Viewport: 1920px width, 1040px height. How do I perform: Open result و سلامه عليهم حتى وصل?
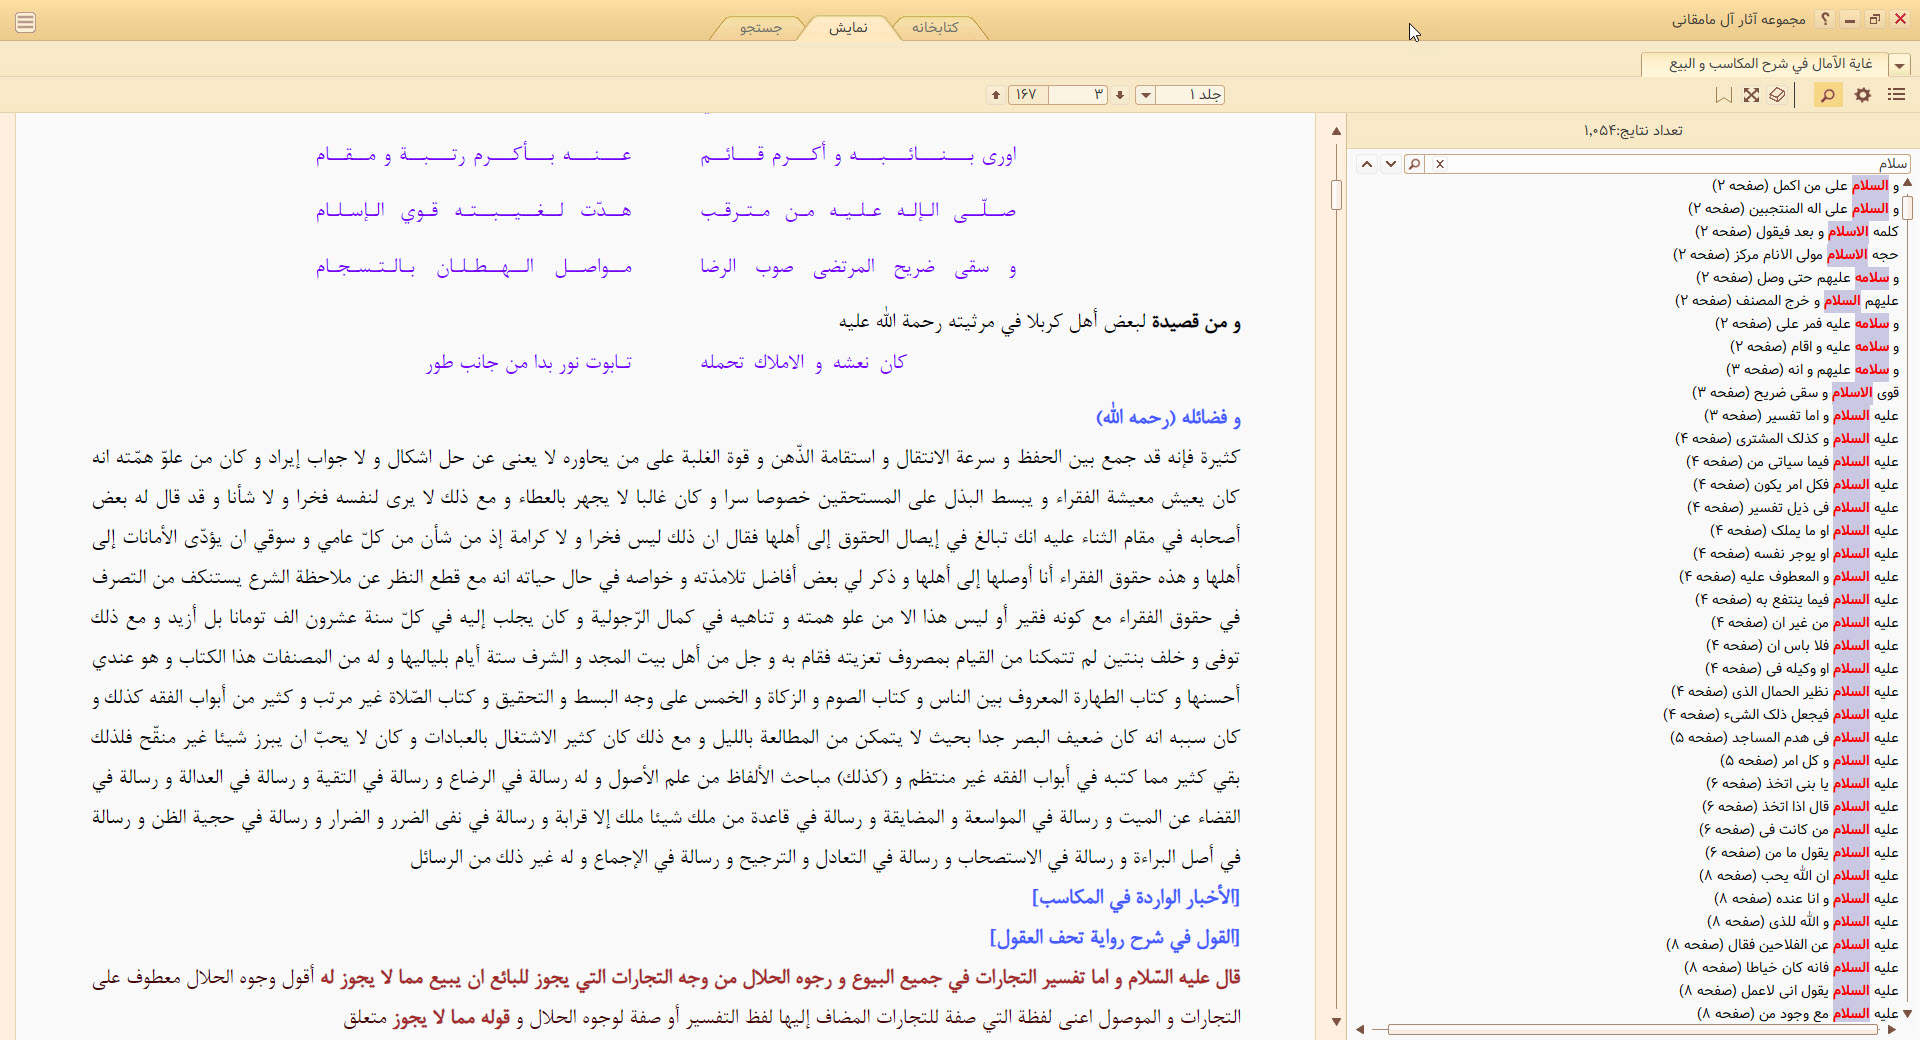tap(1797, 278)
